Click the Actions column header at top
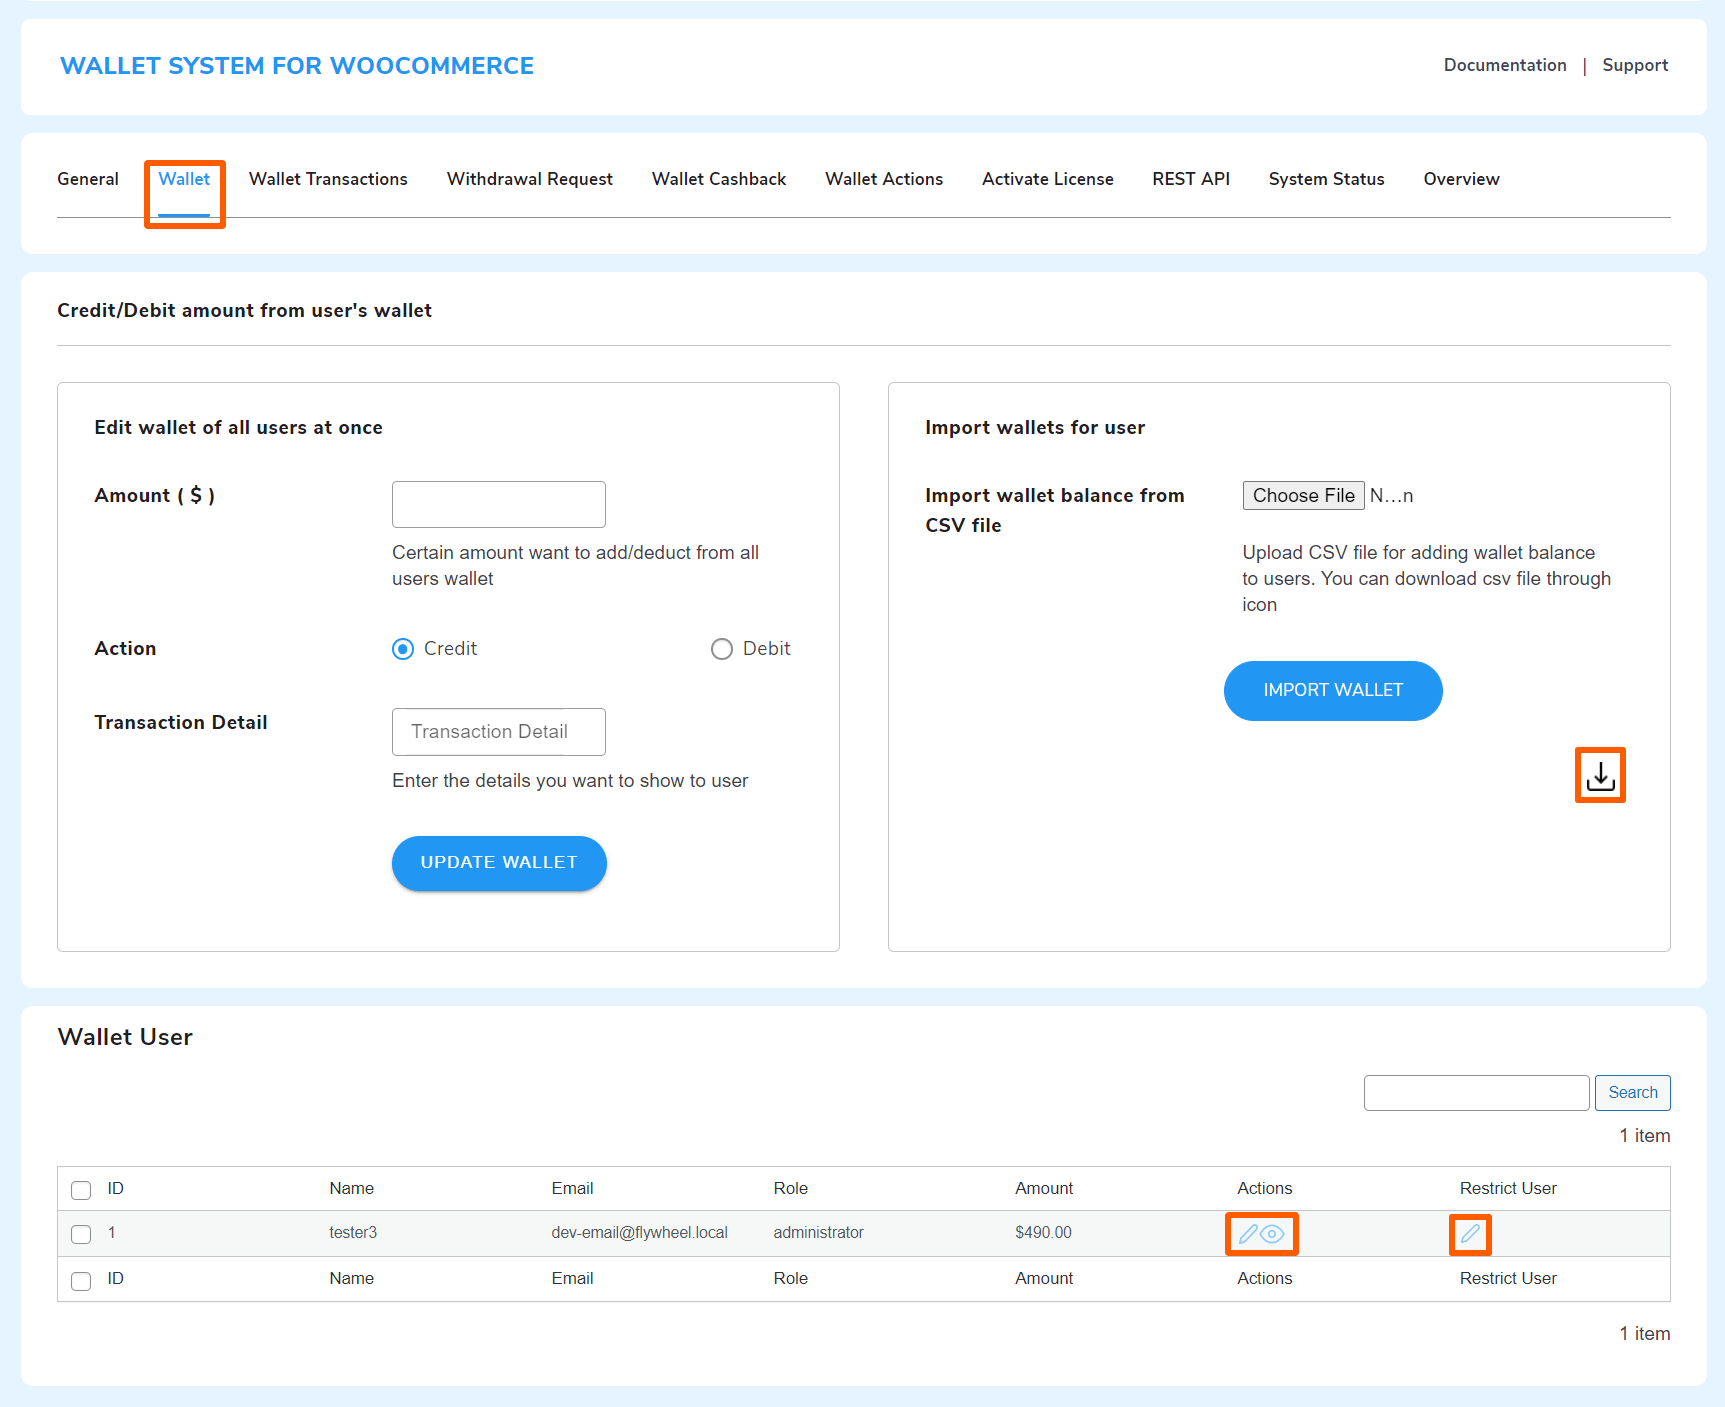This screenshot has width=1725, height=1407. pyautogui.click(x=1265, y=1188)
